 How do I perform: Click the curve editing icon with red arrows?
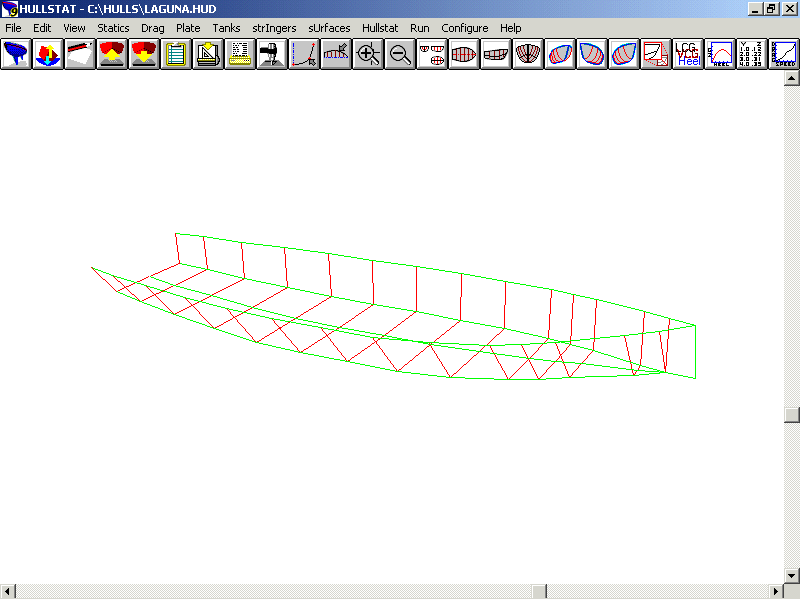click(x=304, y=54)
